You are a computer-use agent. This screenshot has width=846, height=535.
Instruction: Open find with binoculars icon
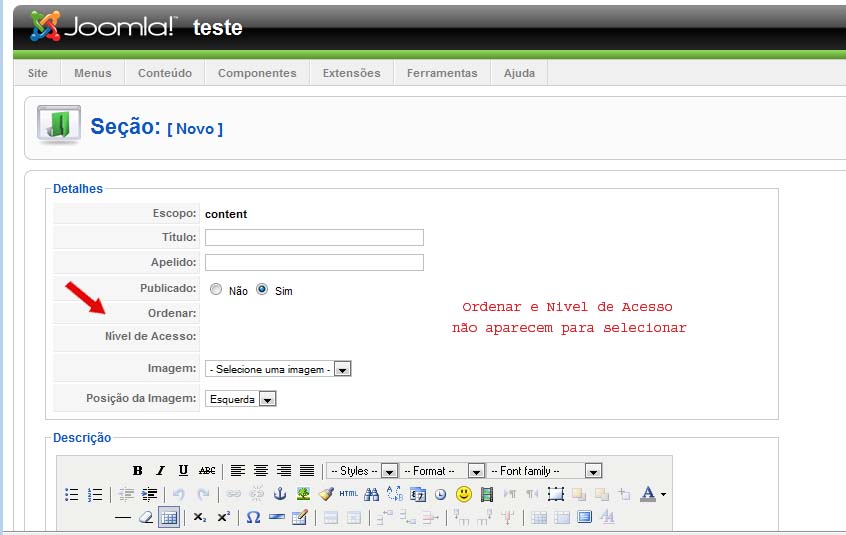point(372,494)
